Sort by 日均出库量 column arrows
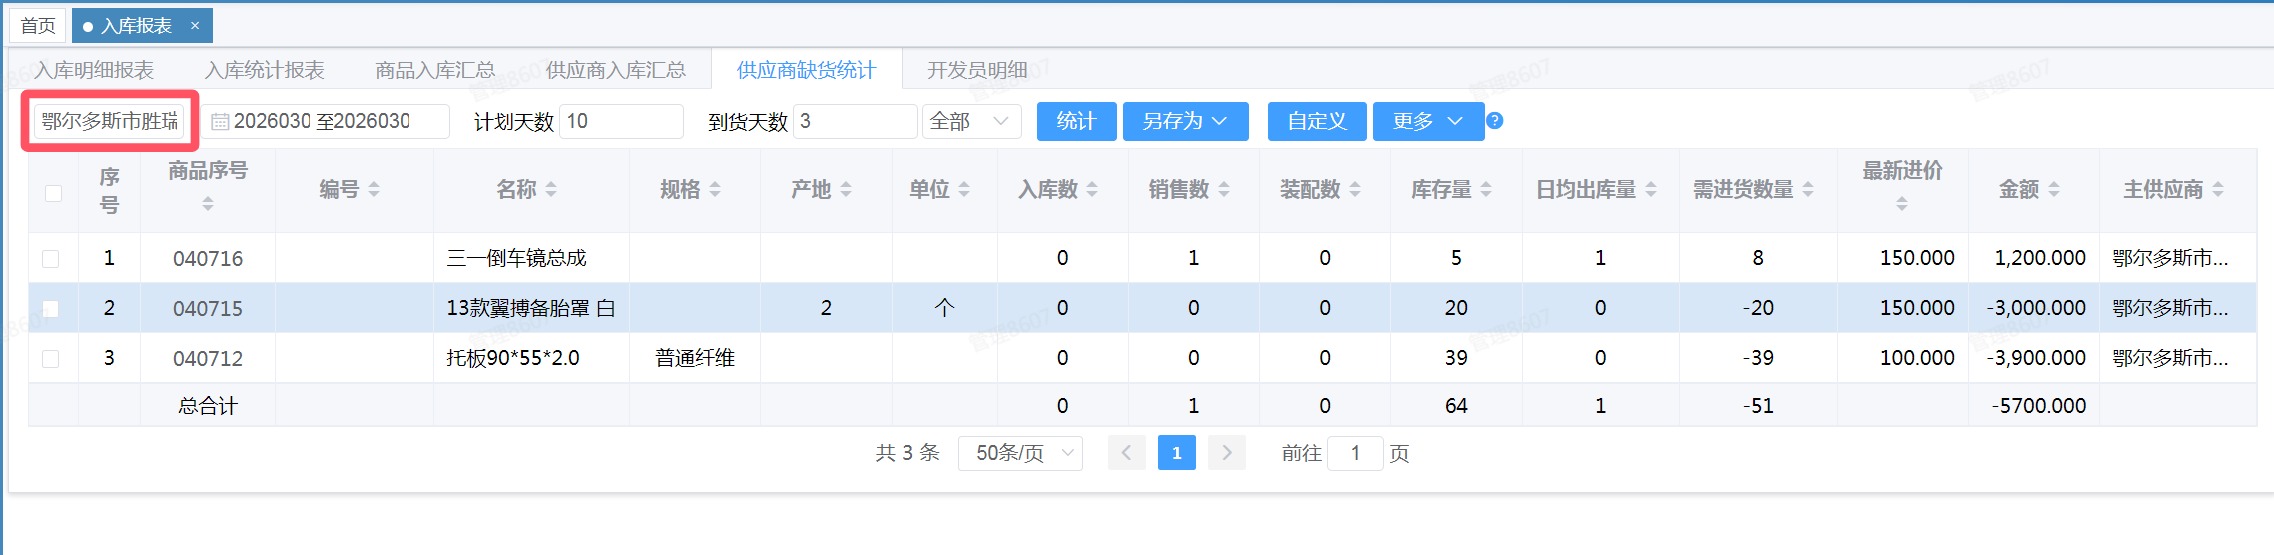This screenshot has width=2274, height=555. tap(1651, 189)
